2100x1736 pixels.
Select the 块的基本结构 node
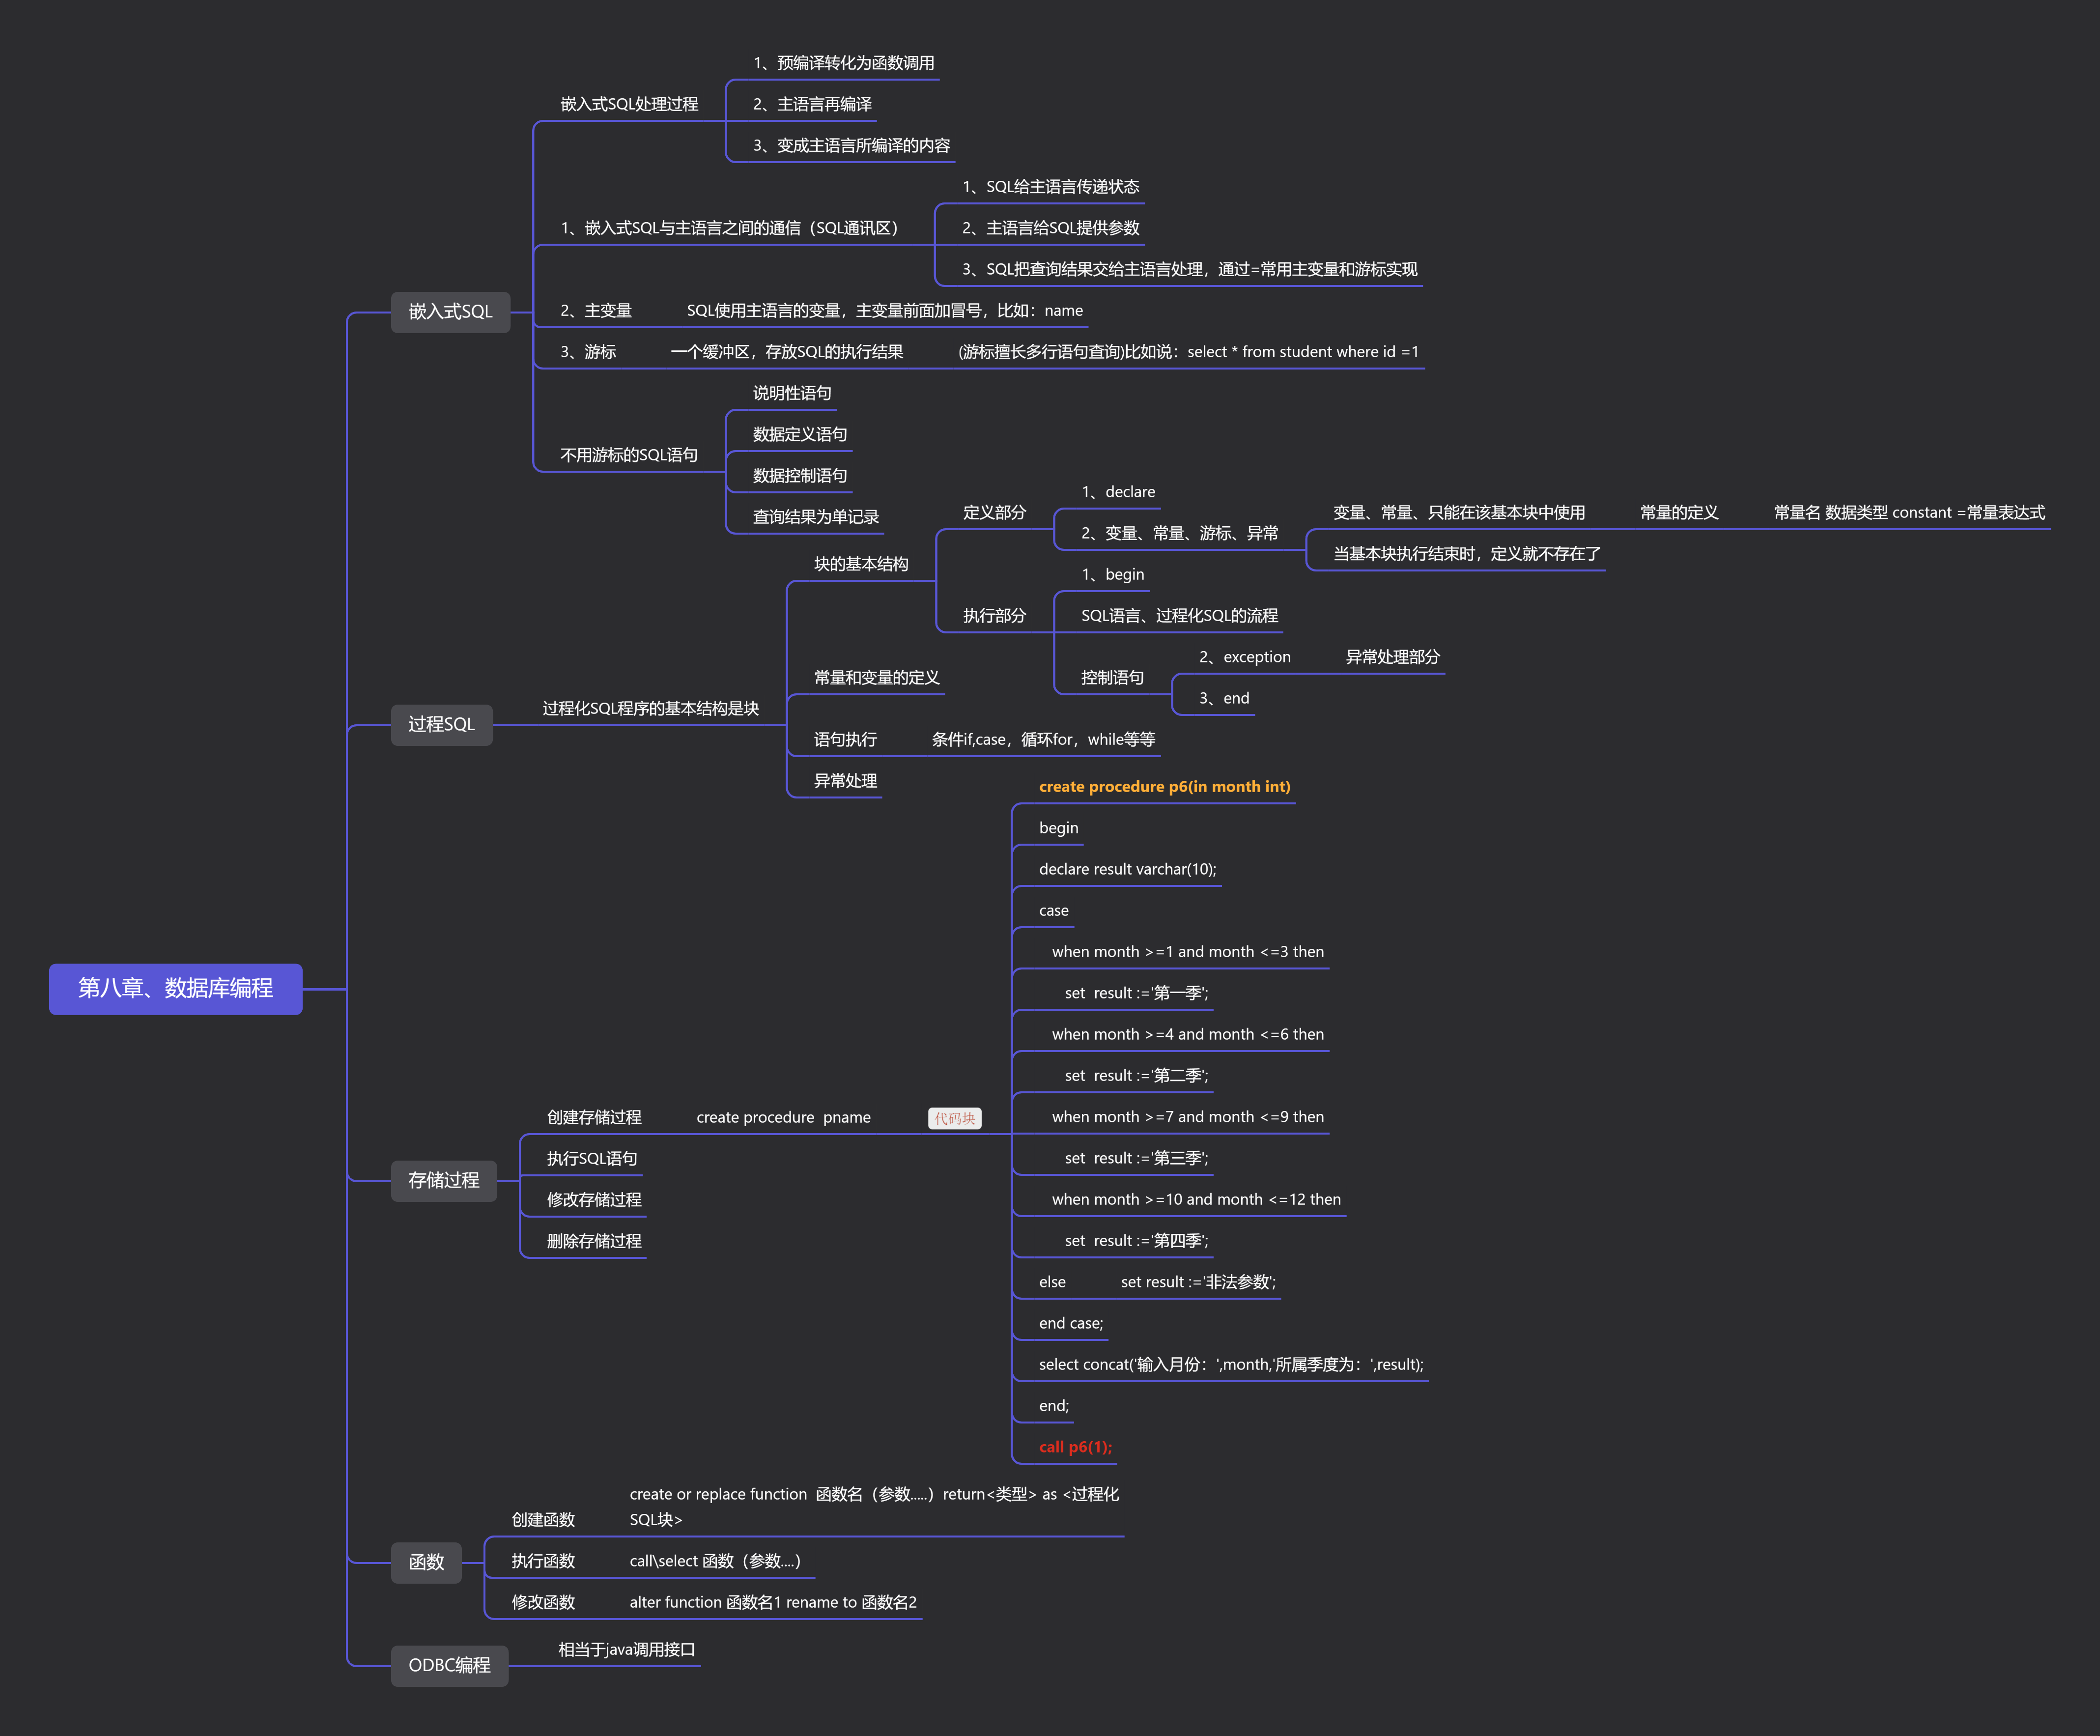coord(861,564)
